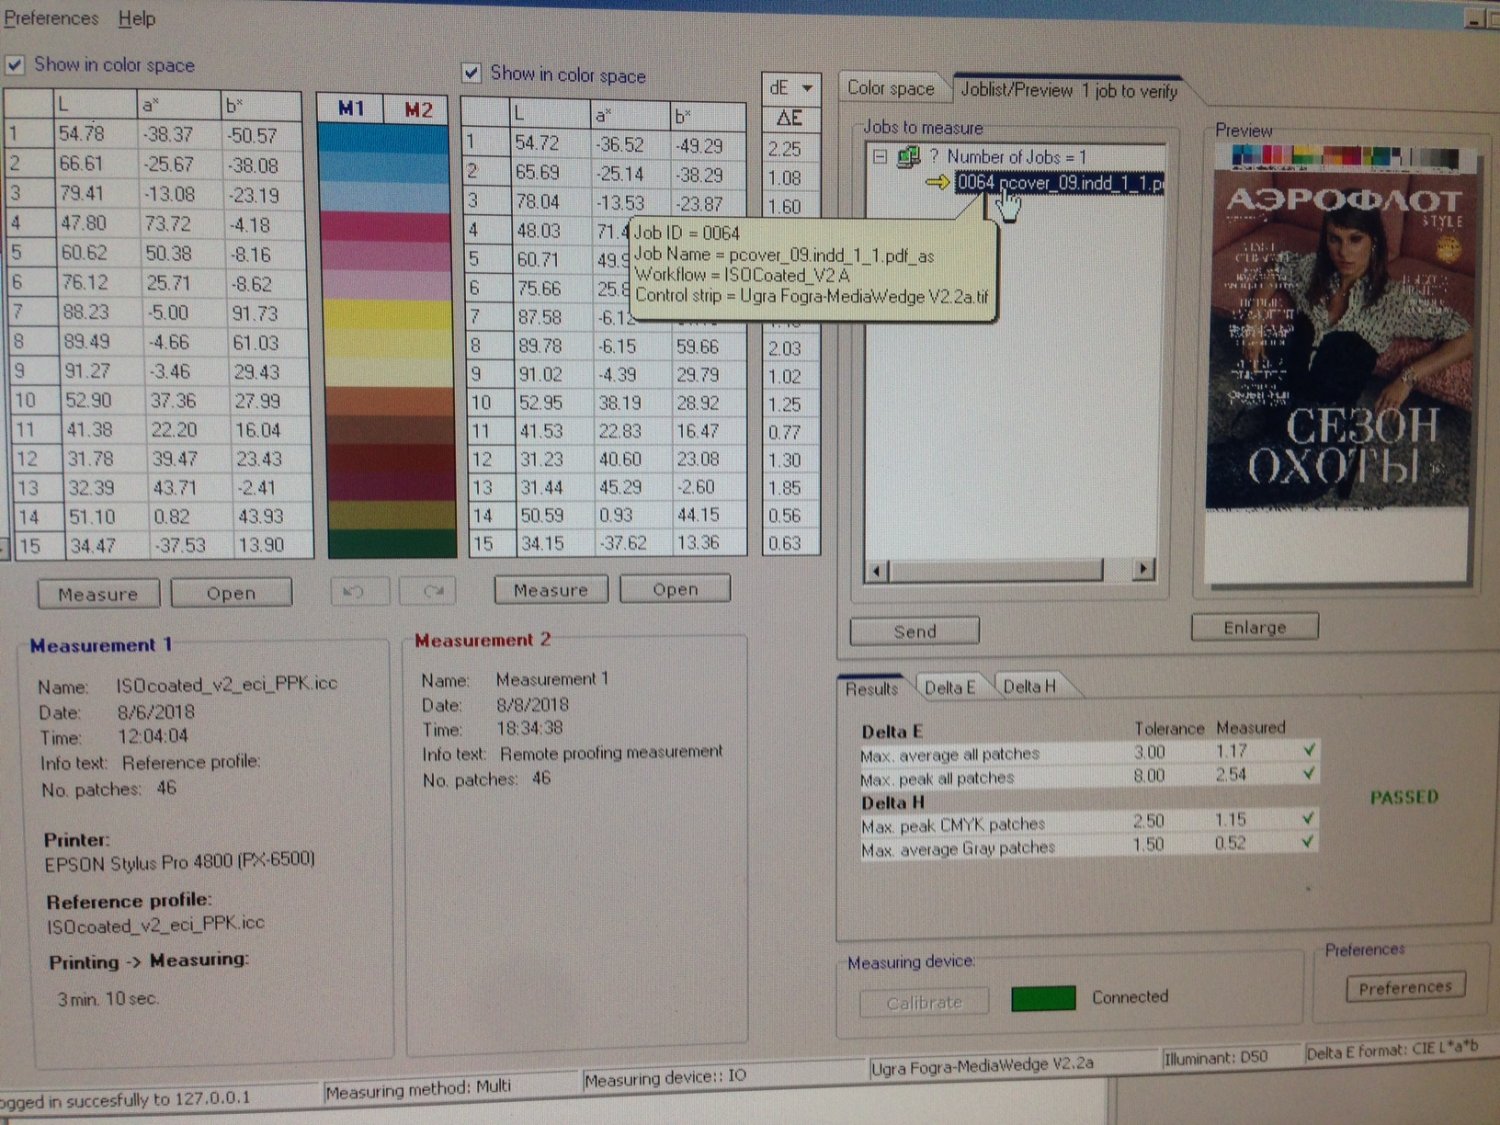Click the PASSED result text

[x=1404, y=797]
